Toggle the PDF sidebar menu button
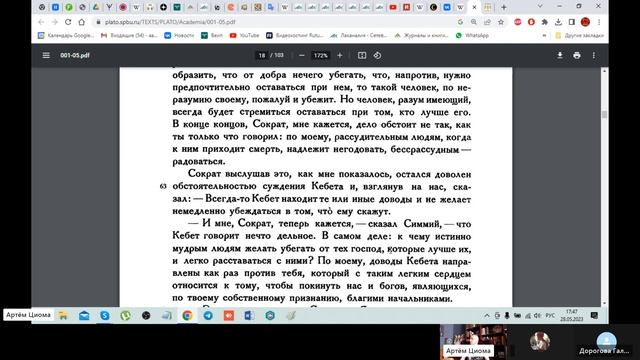This screenshot has height=360, width=640. coord(46,55)
